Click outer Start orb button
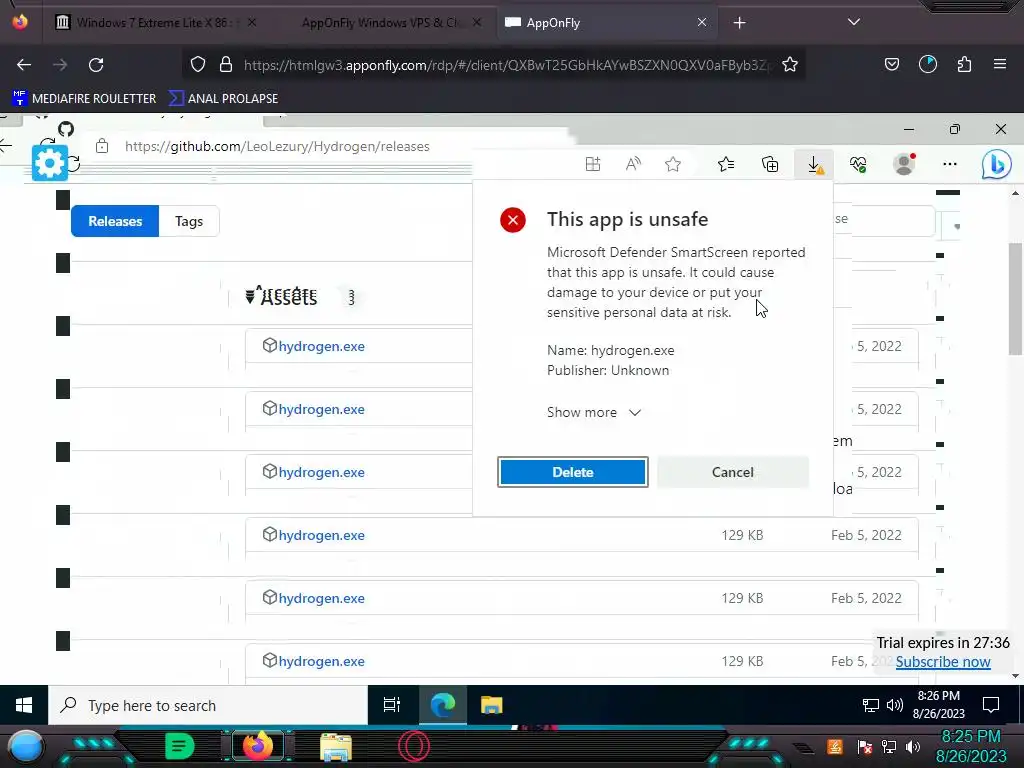 click(25, 748)
